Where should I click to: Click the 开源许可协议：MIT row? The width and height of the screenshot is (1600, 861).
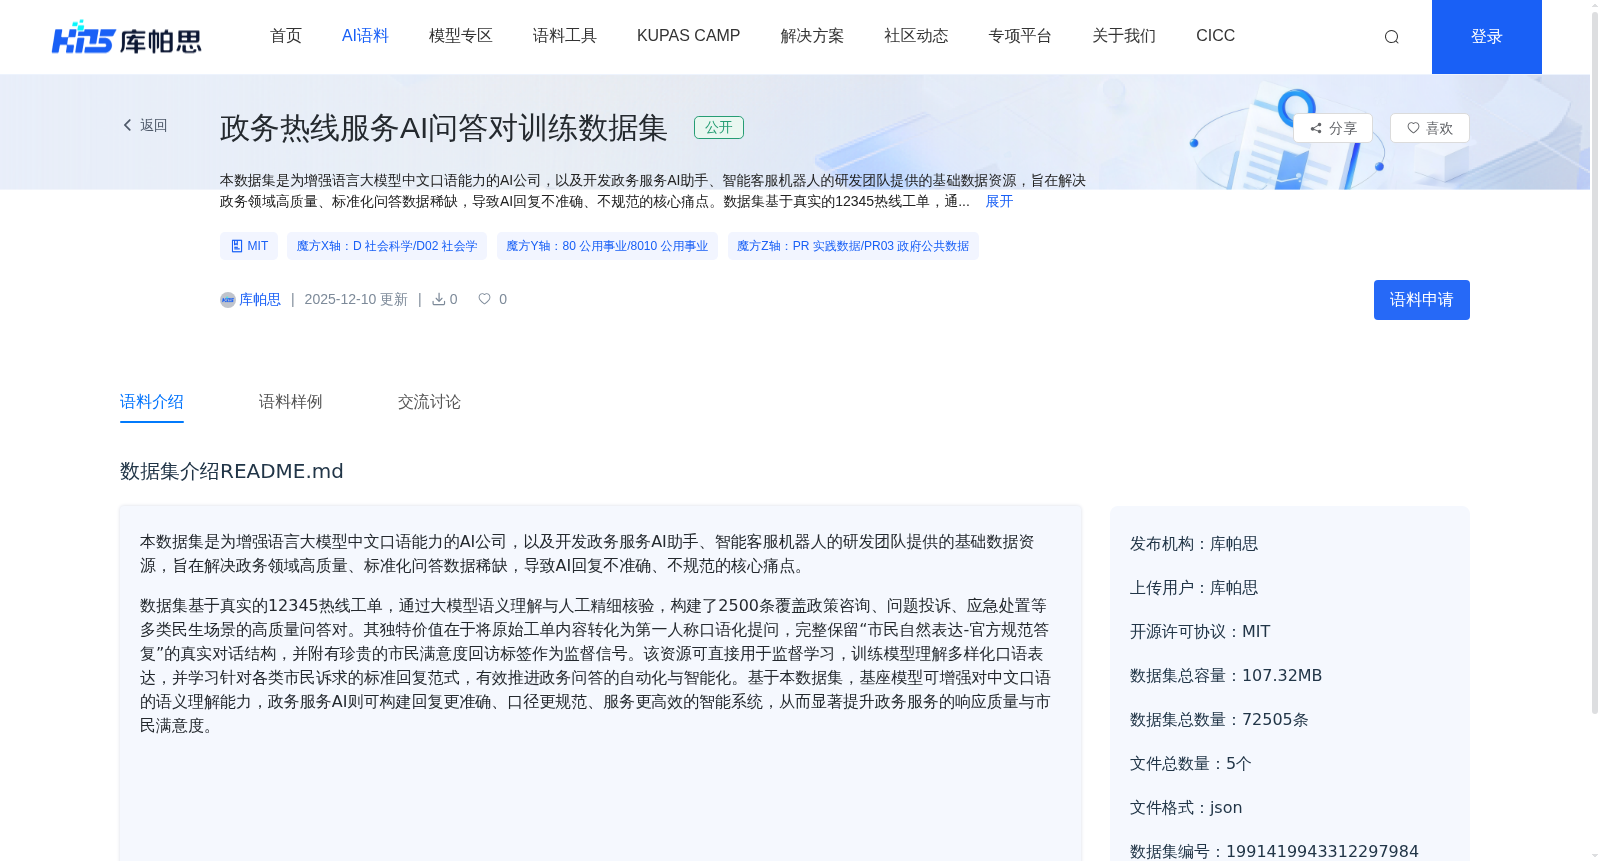pyautogui.click(x=1200, y=632)
